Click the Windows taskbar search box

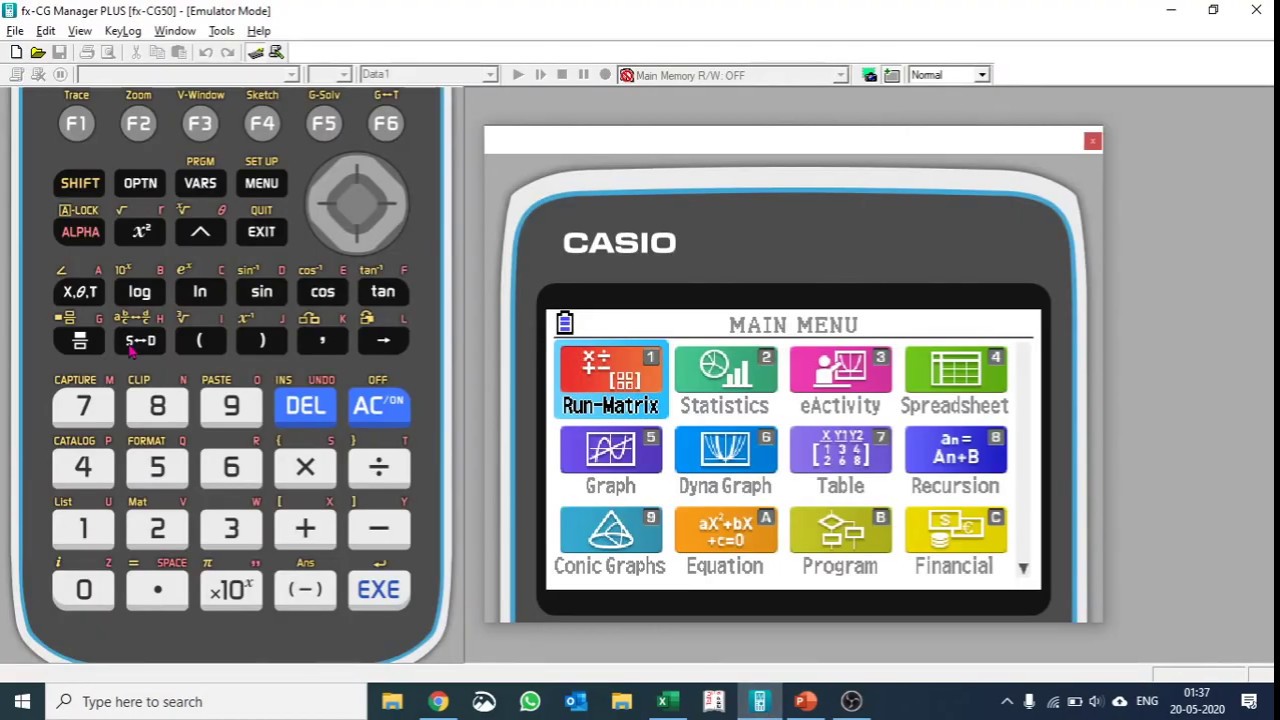207,701
